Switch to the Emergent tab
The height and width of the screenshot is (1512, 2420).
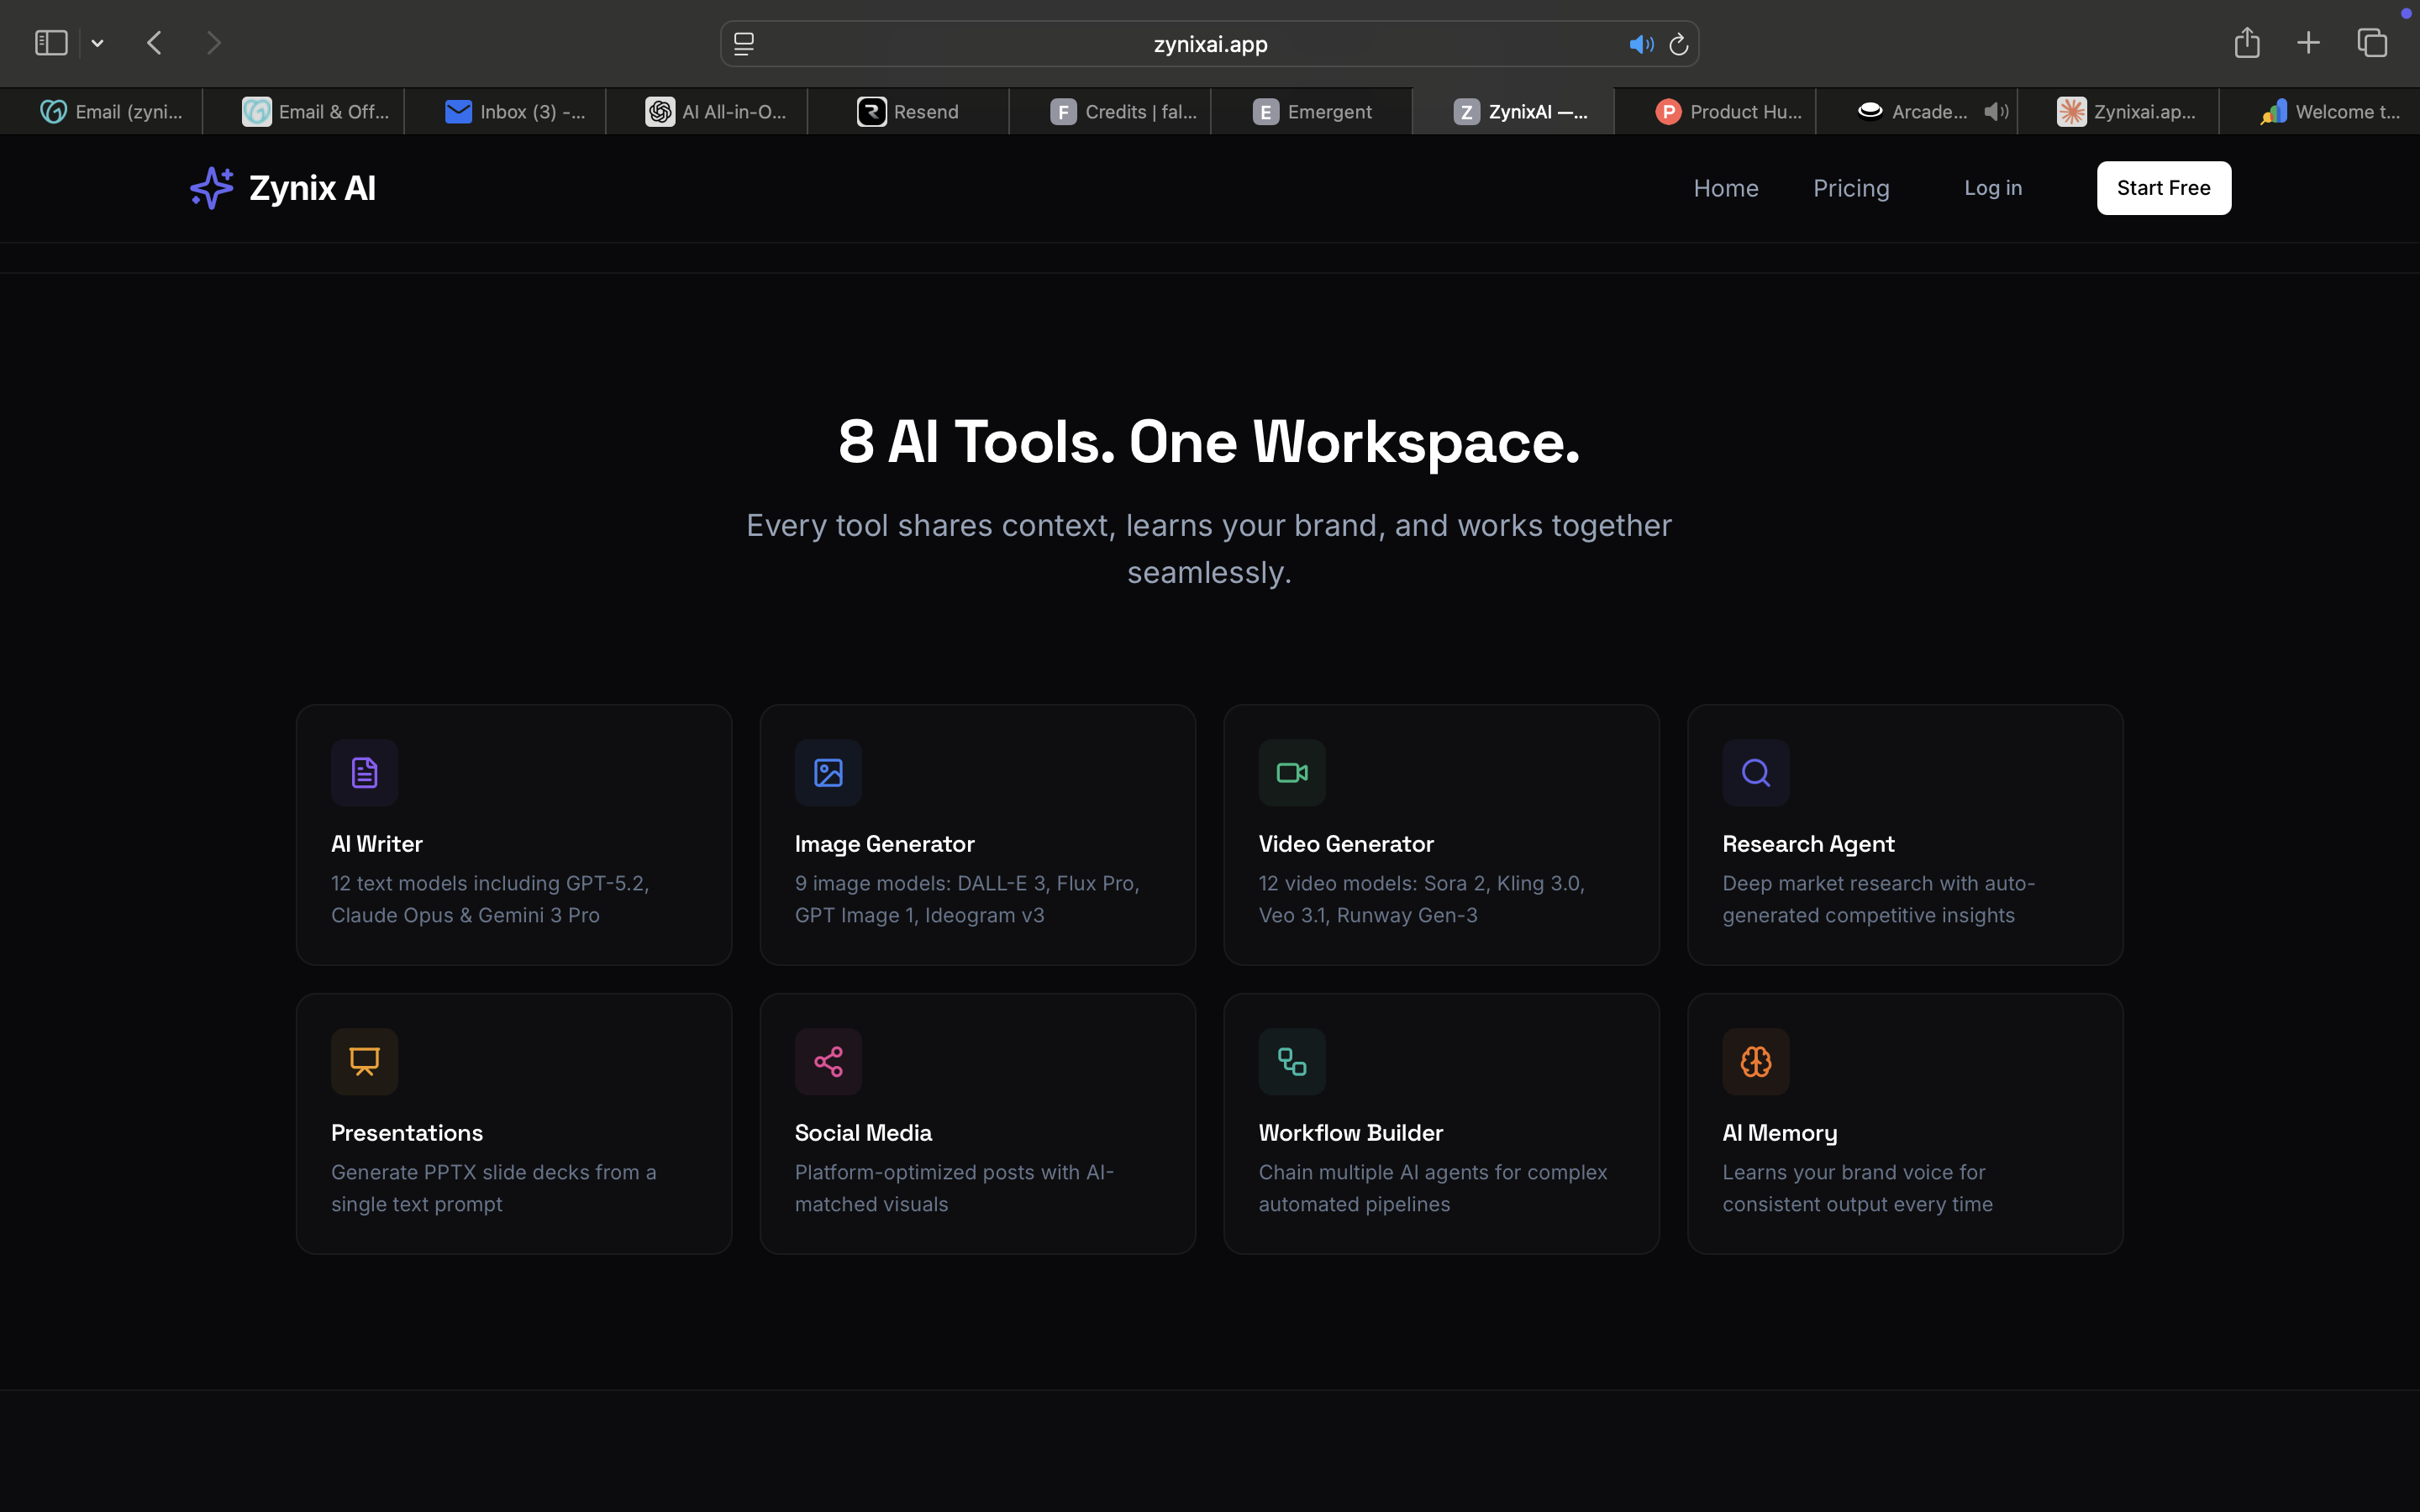[1310, 111]
